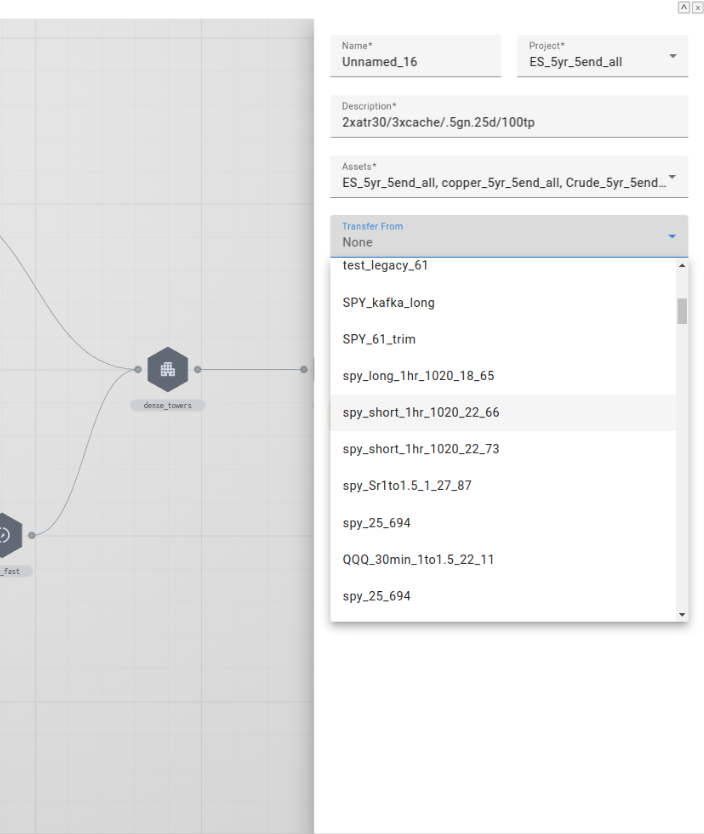Choose spy_short_1hr_1020_22_73 from the list

click(420, 449)
